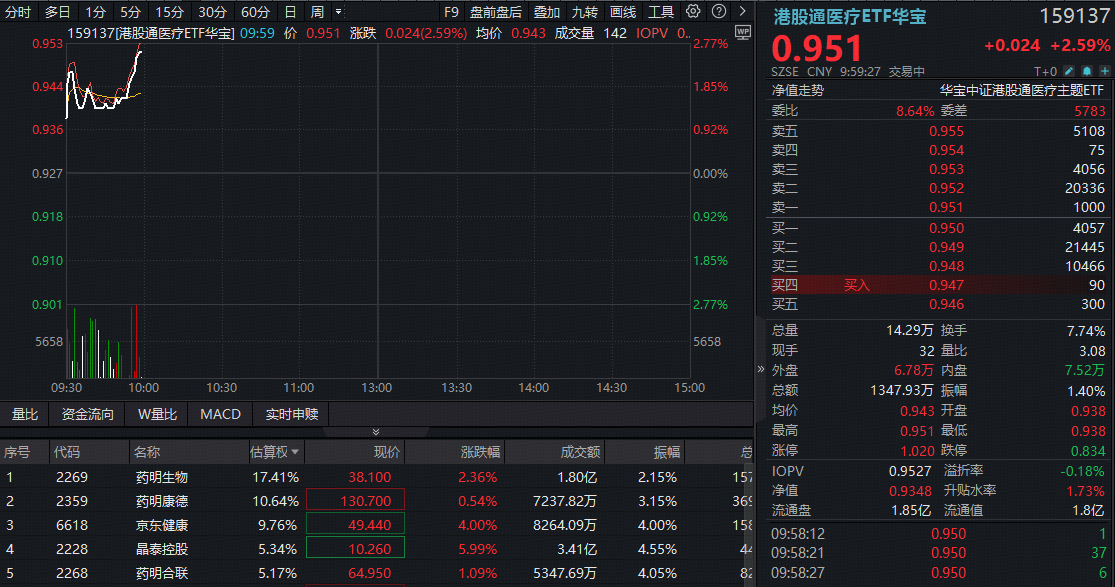Click the help question mark icon
The image size is (1115, 587).
(x=718, y=12)
